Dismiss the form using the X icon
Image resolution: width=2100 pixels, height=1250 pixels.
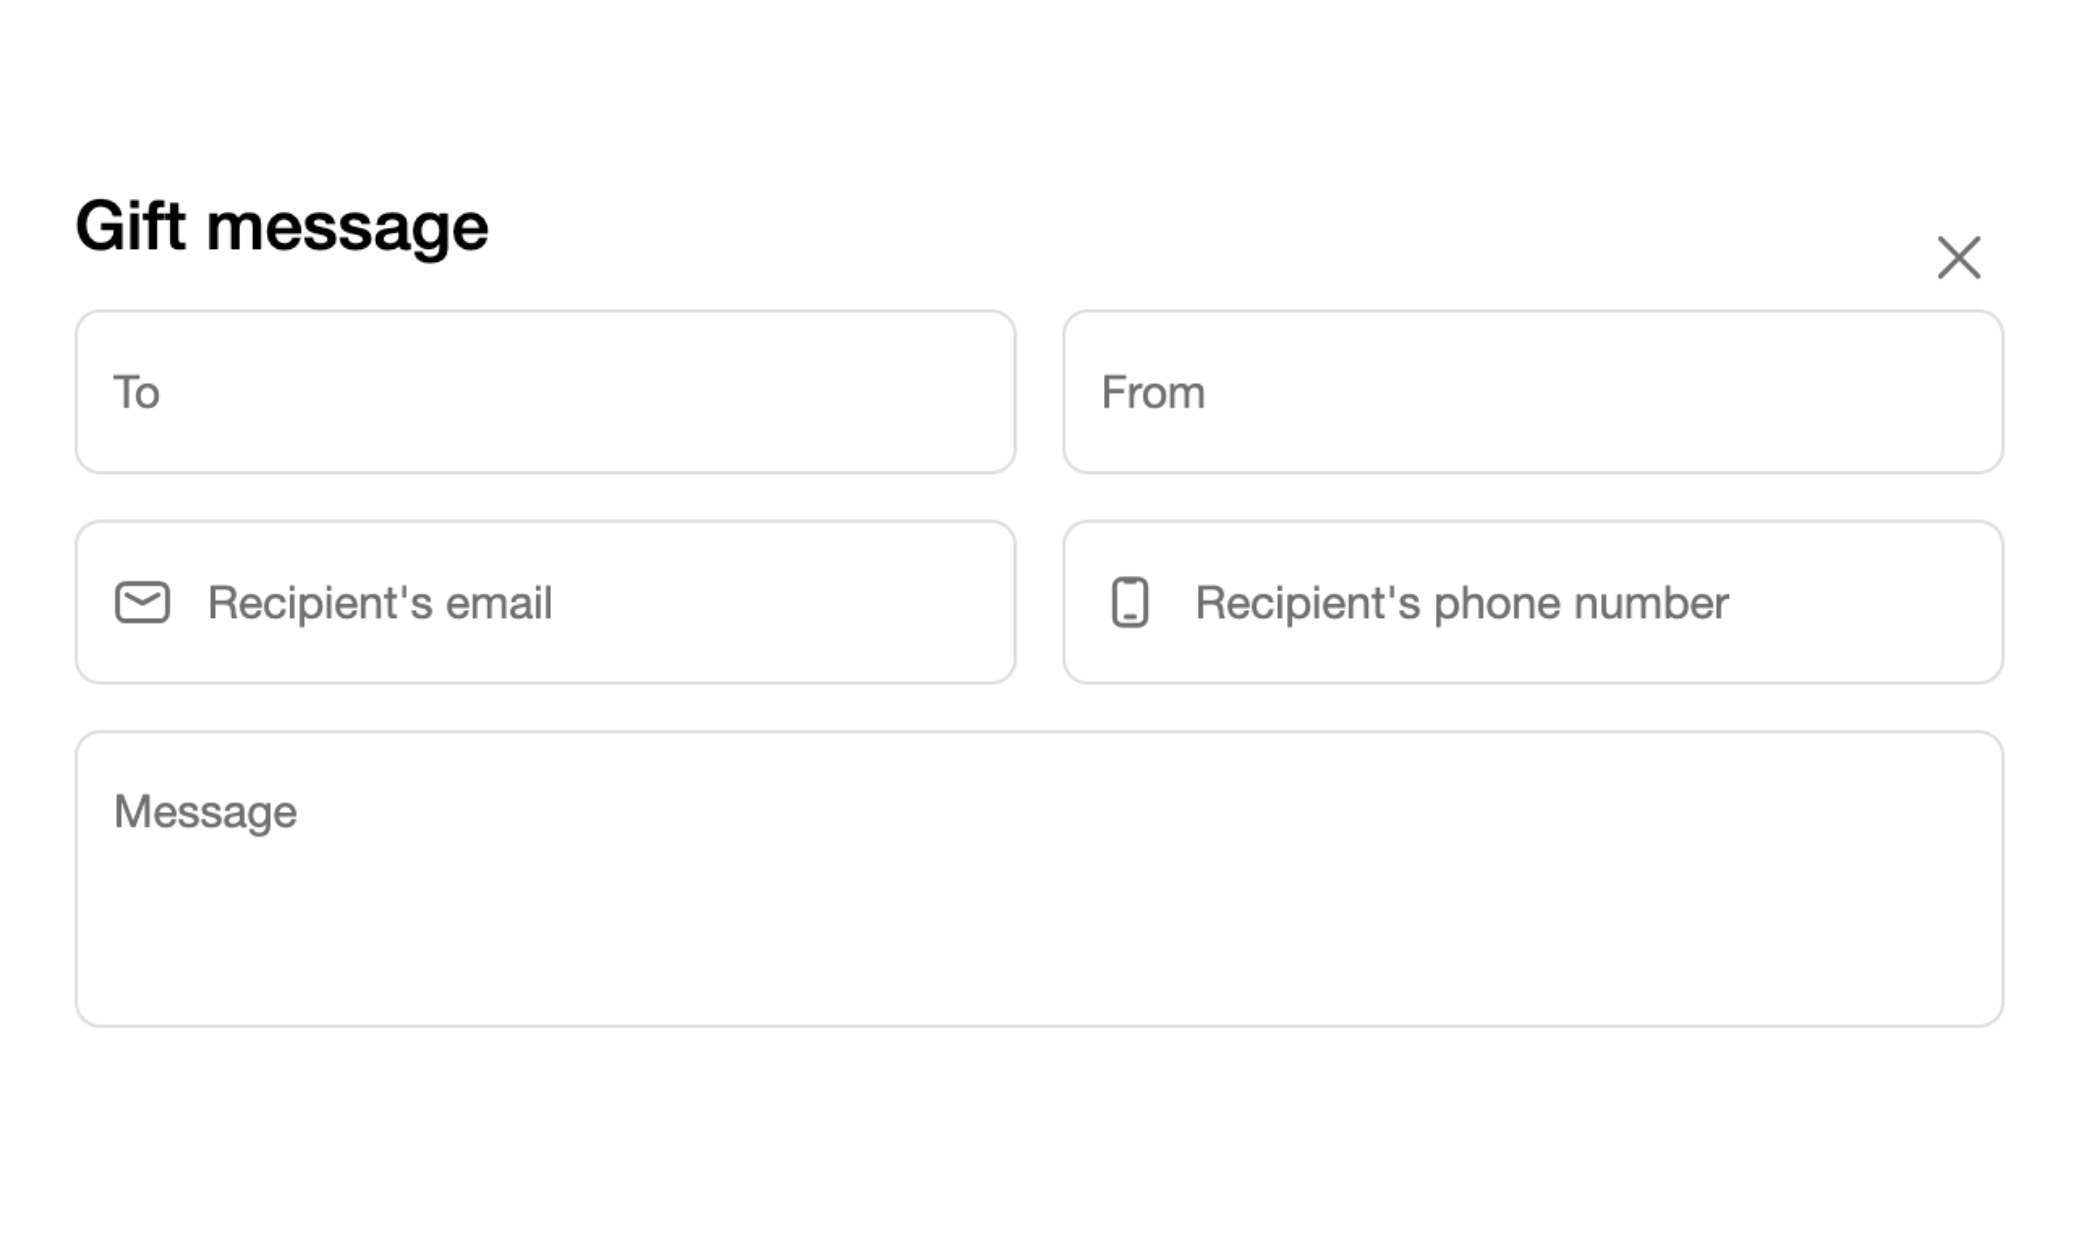[x=1958, y=258]
